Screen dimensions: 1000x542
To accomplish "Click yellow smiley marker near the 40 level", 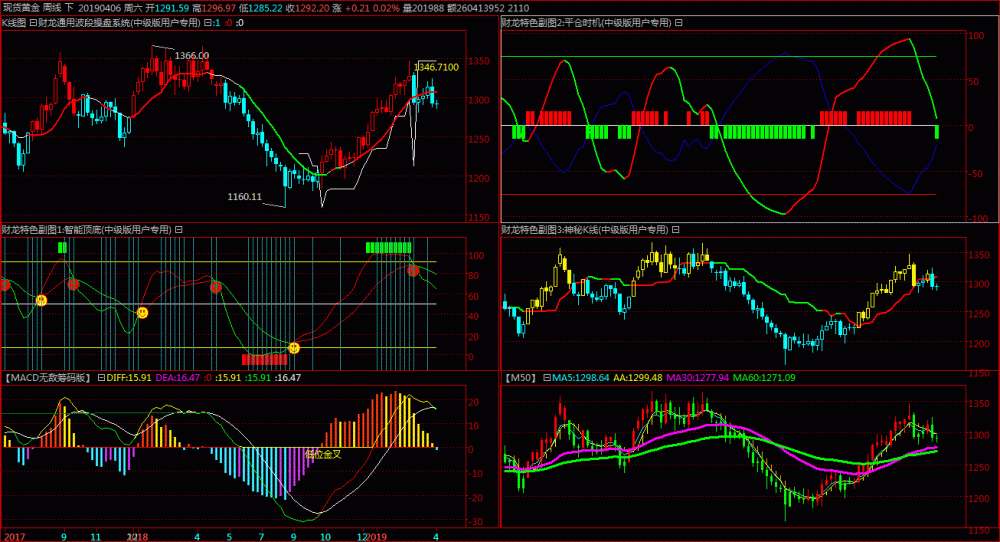I will (143, 312).
